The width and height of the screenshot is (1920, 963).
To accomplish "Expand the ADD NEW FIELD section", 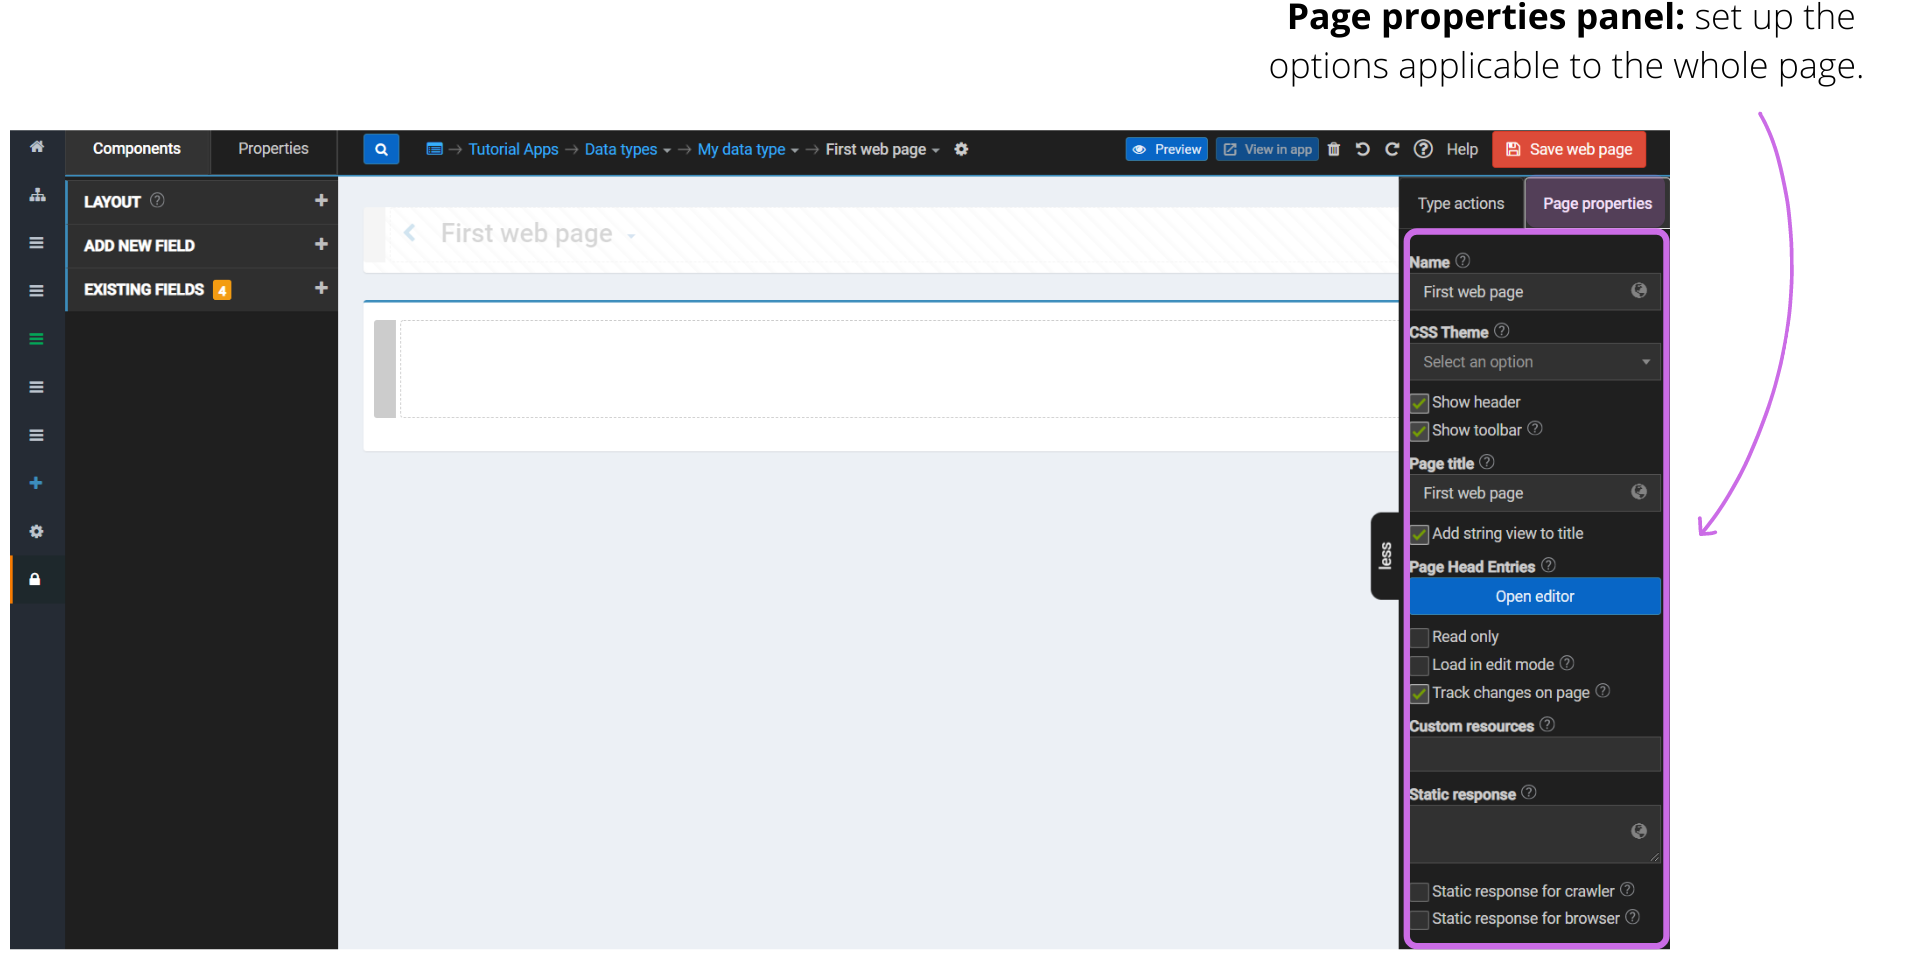I will click(x=321, y=244).
